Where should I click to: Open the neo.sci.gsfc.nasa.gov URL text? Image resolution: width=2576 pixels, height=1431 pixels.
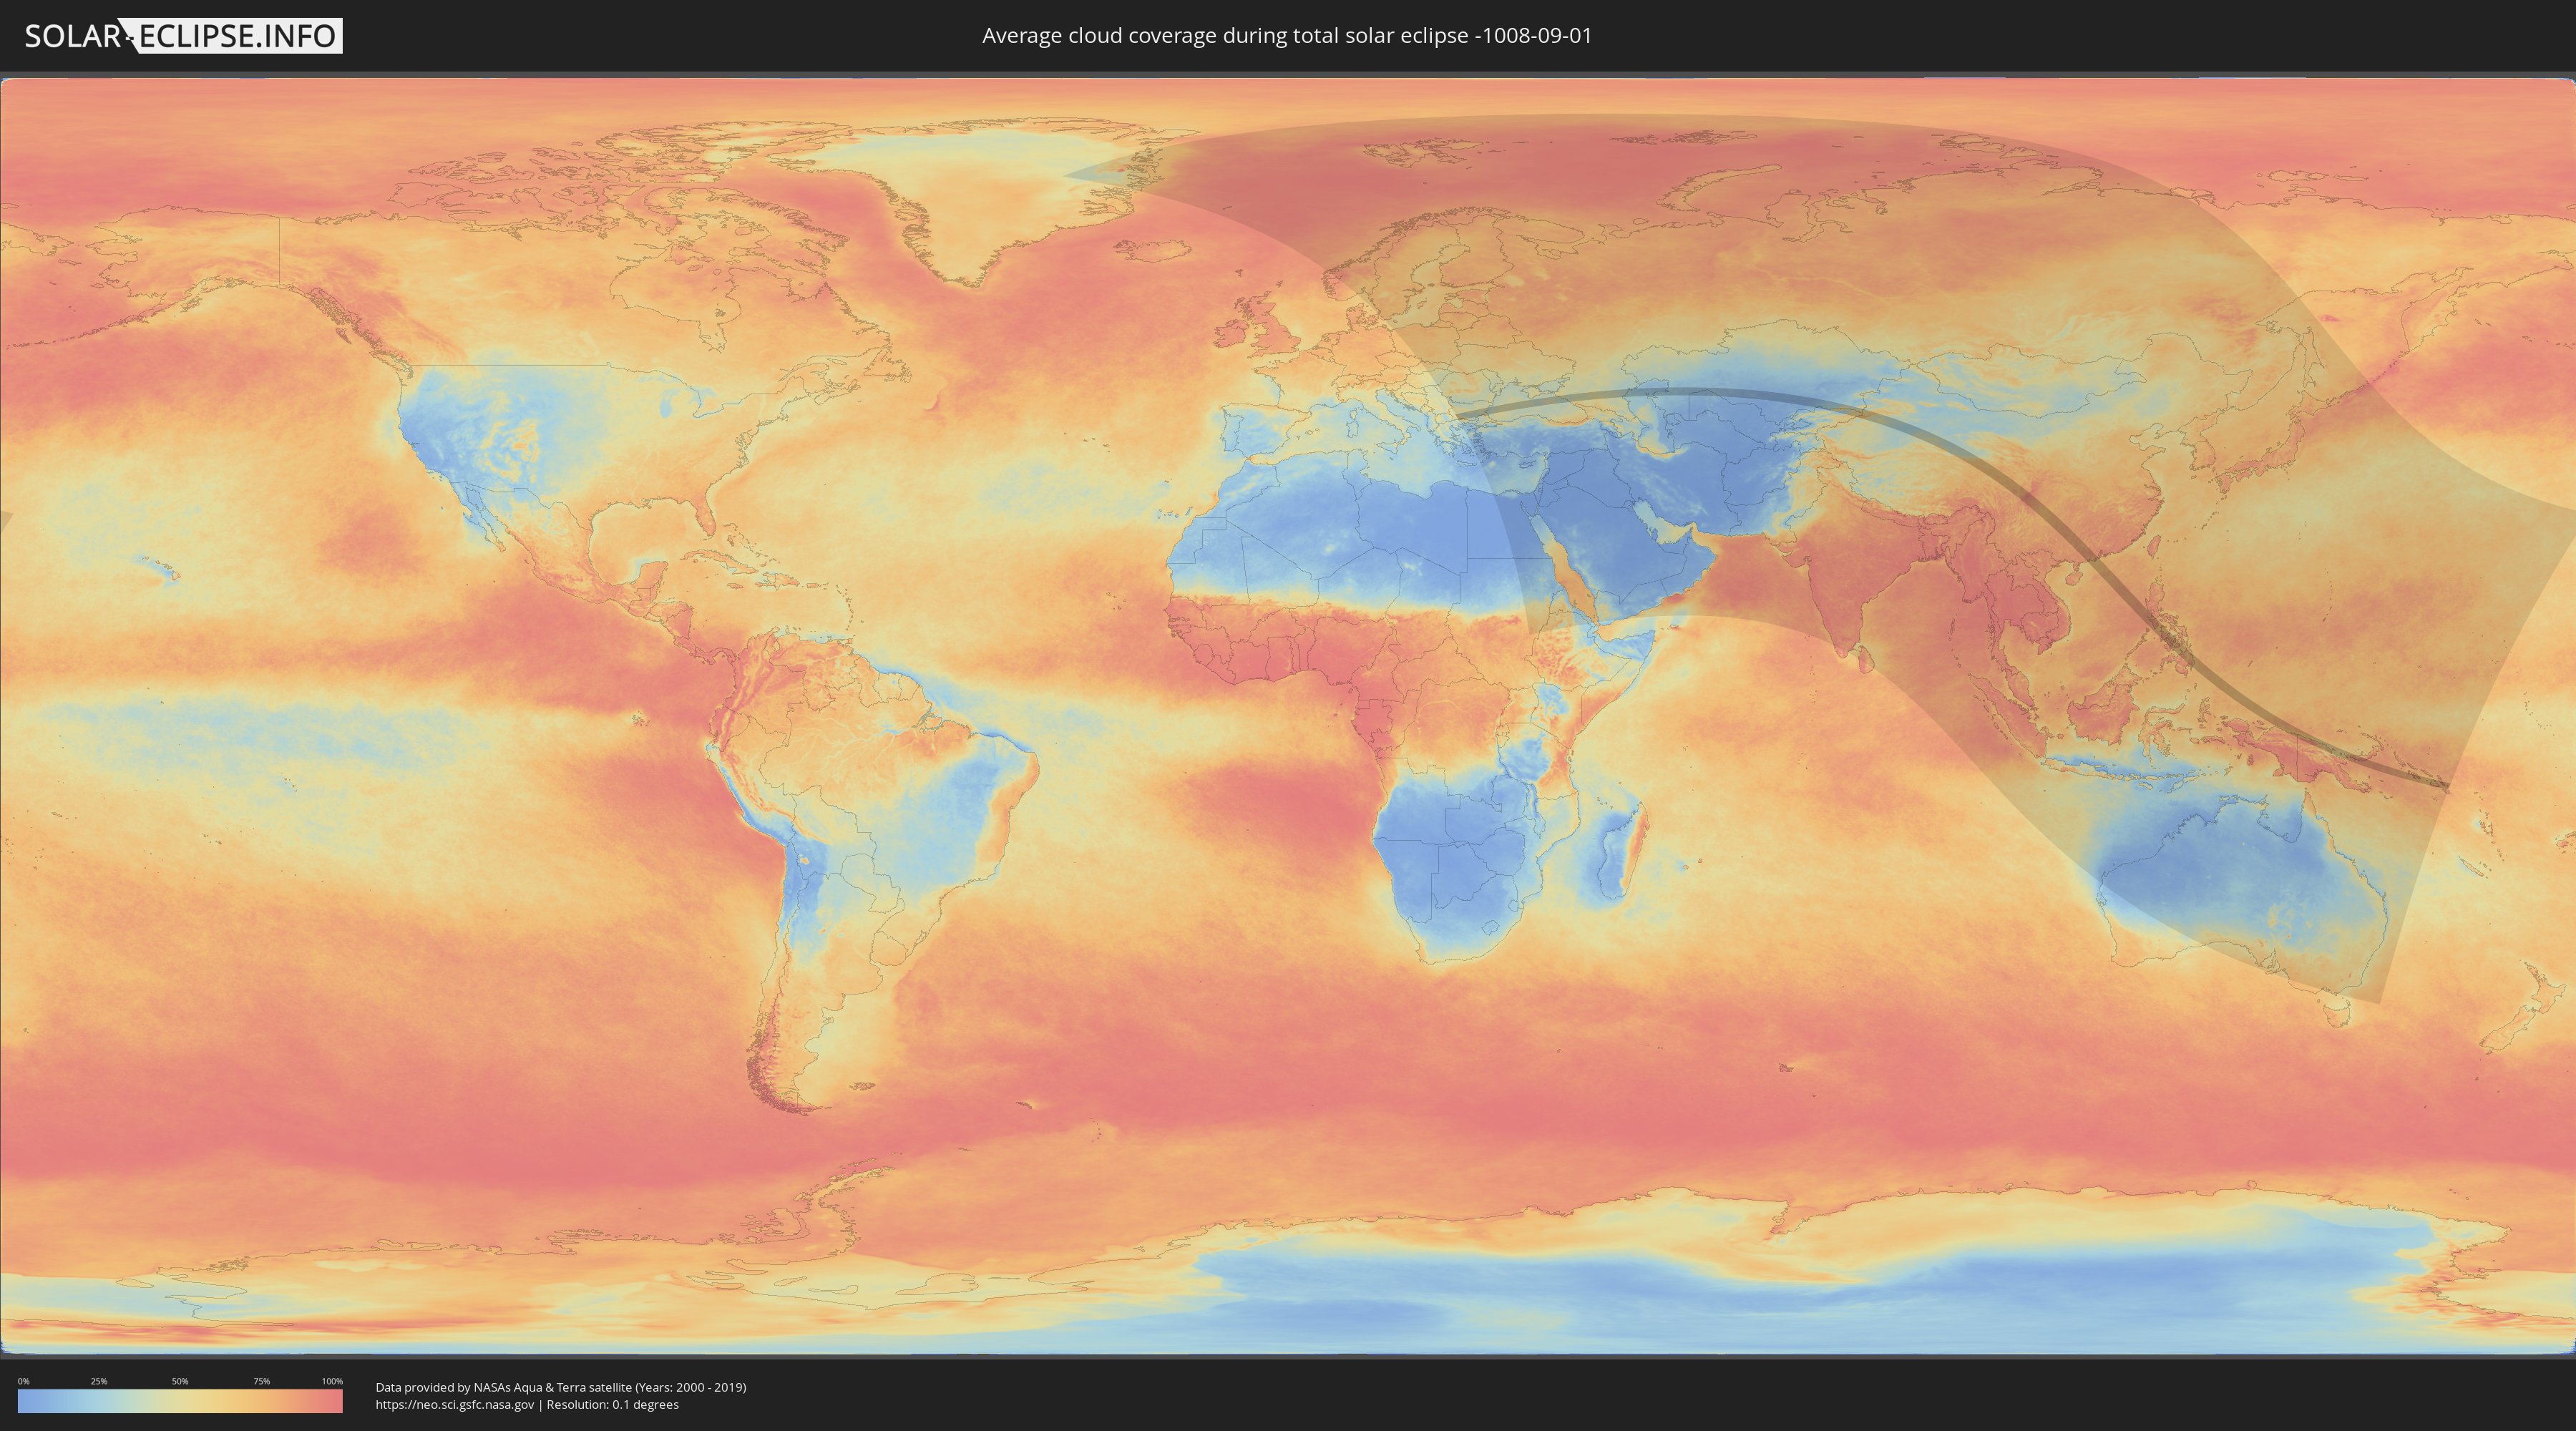455,1405
